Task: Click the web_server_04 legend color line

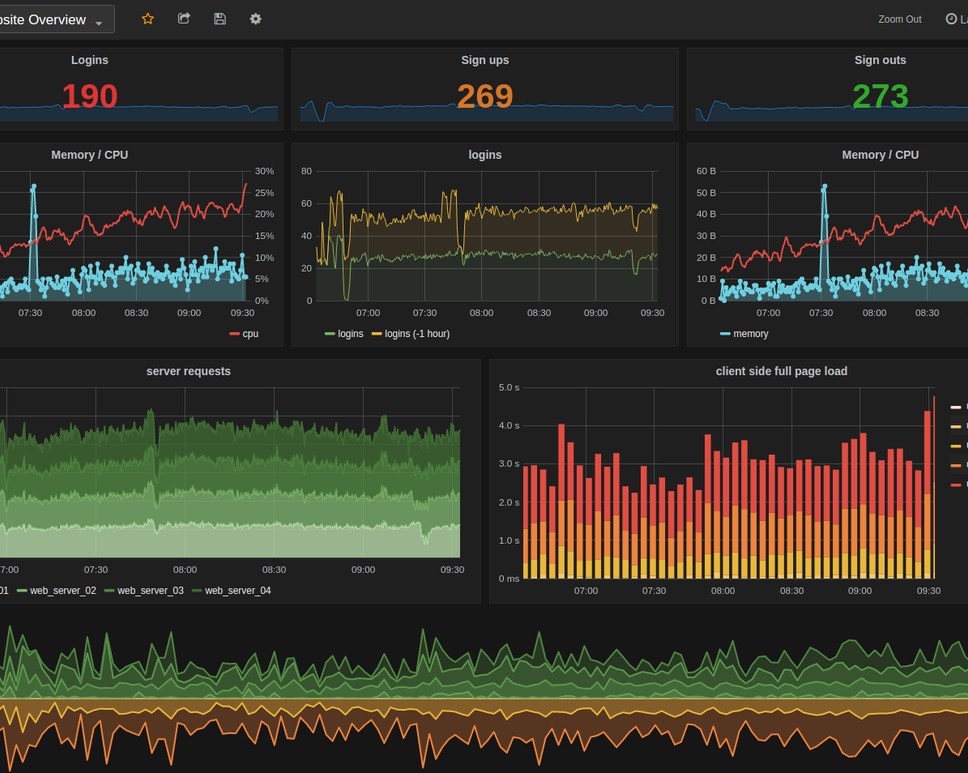Action: (197, 591)
